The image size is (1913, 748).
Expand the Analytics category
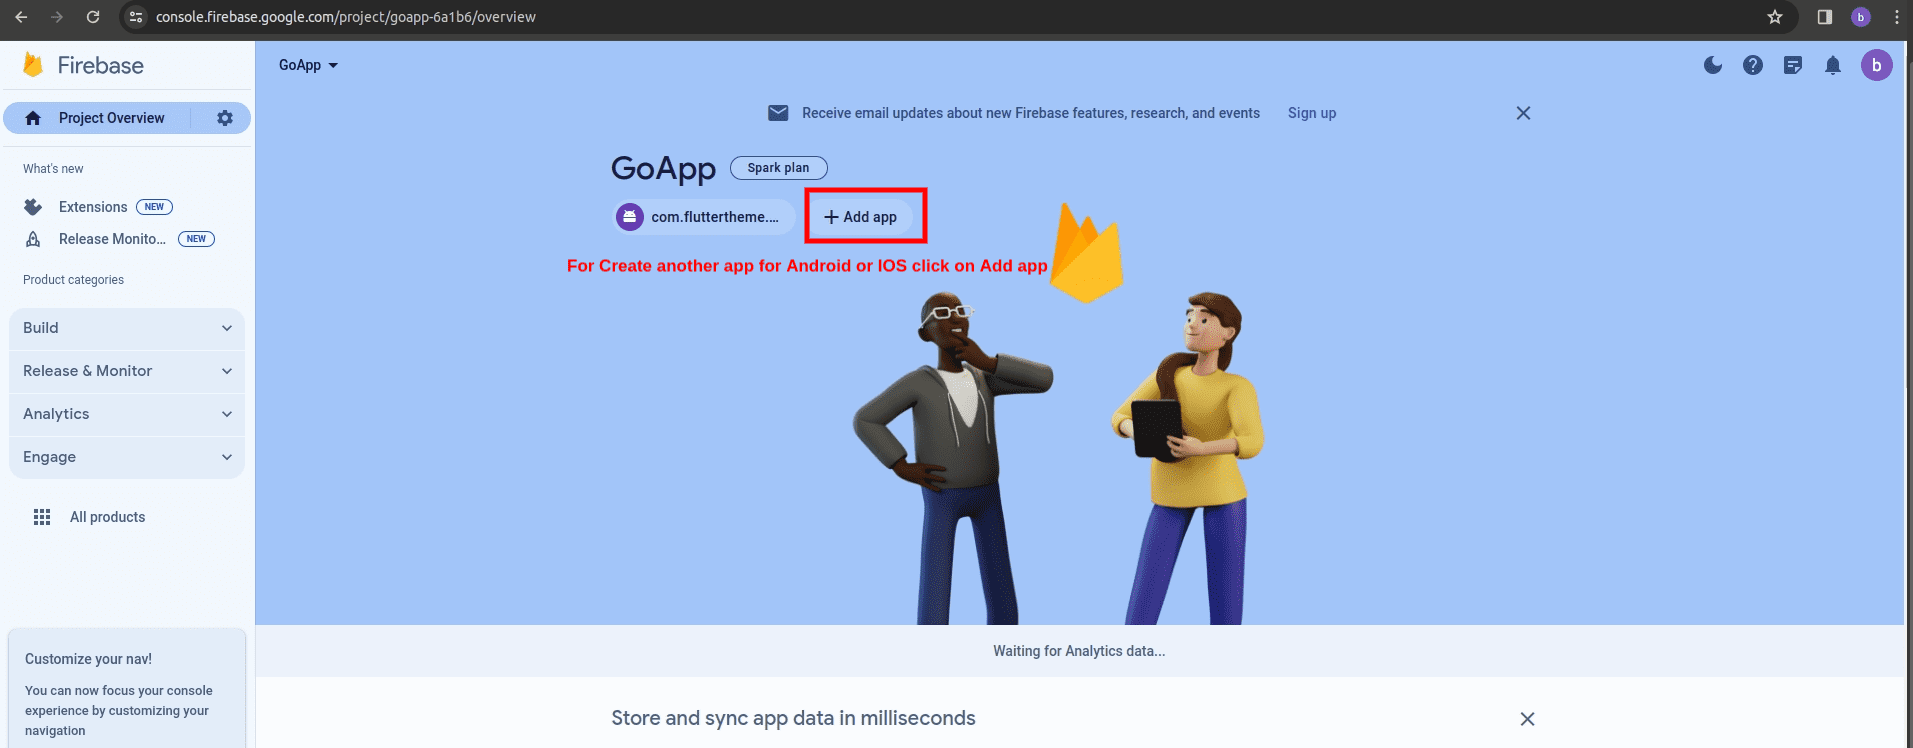click(x=127, y=414)
